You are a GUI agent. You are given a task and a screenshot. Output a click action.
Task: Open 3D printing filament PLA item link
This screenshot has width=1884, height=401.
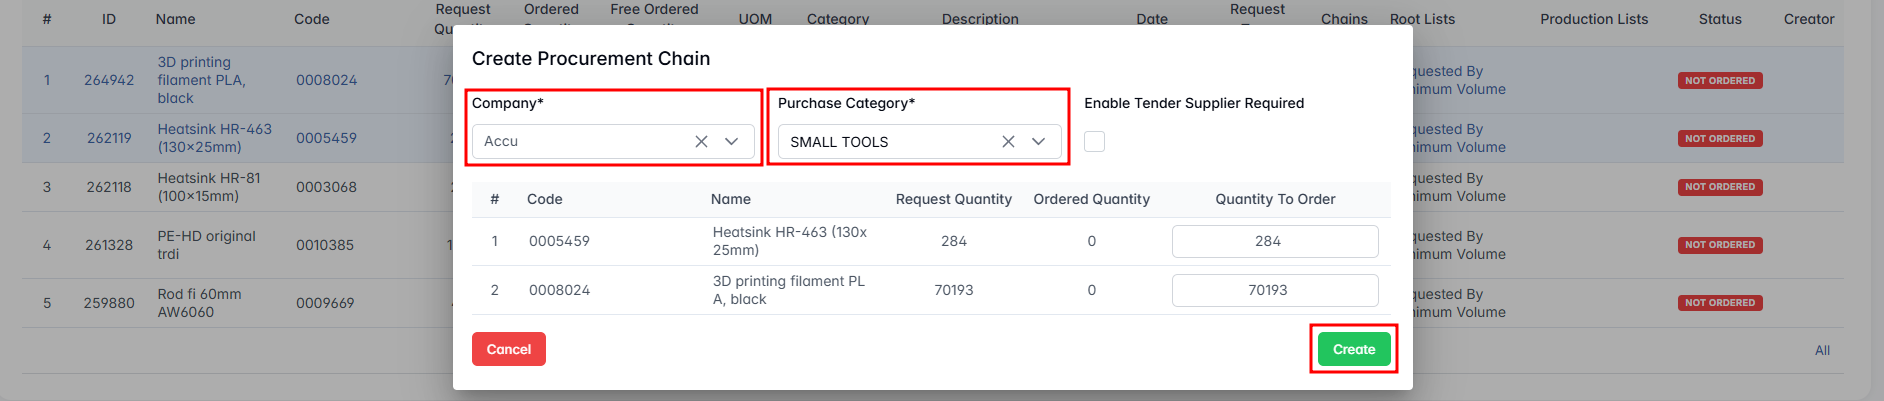(201, 80)
